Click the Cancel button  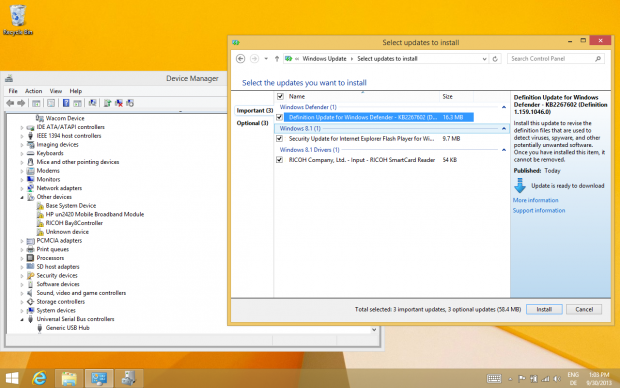[584, 309]
